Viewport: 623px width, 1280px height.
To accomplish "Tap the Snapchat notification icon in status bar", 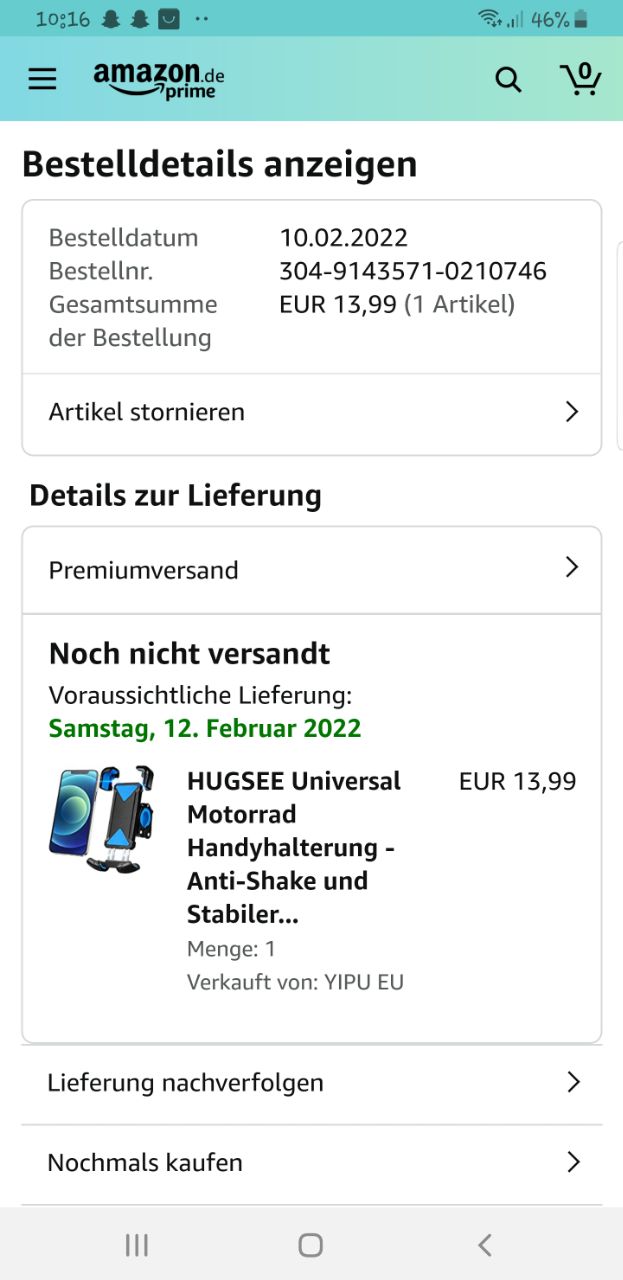I will pyautogui.click(x=111, y=19).
